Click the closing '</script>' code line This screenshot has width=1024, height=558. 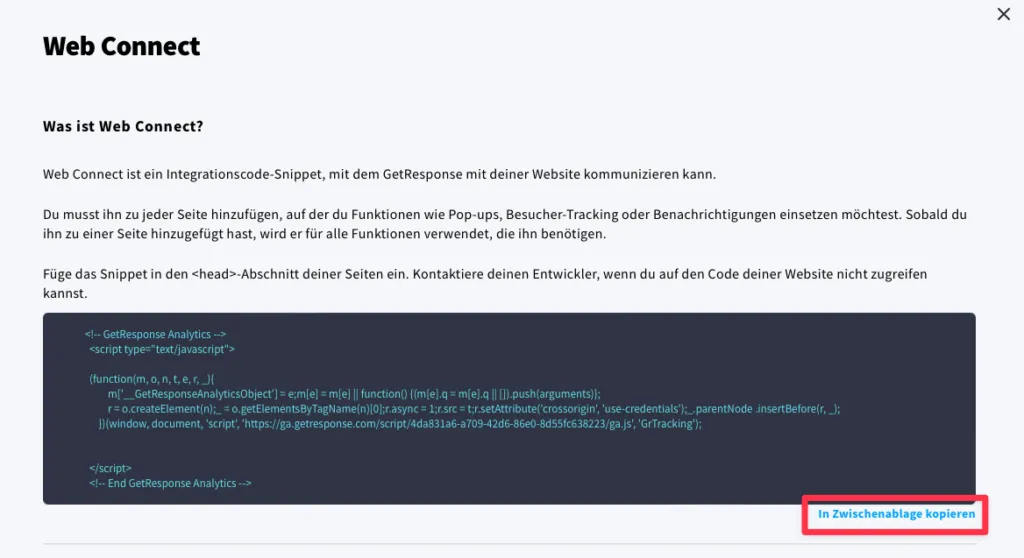click(110, 468)
